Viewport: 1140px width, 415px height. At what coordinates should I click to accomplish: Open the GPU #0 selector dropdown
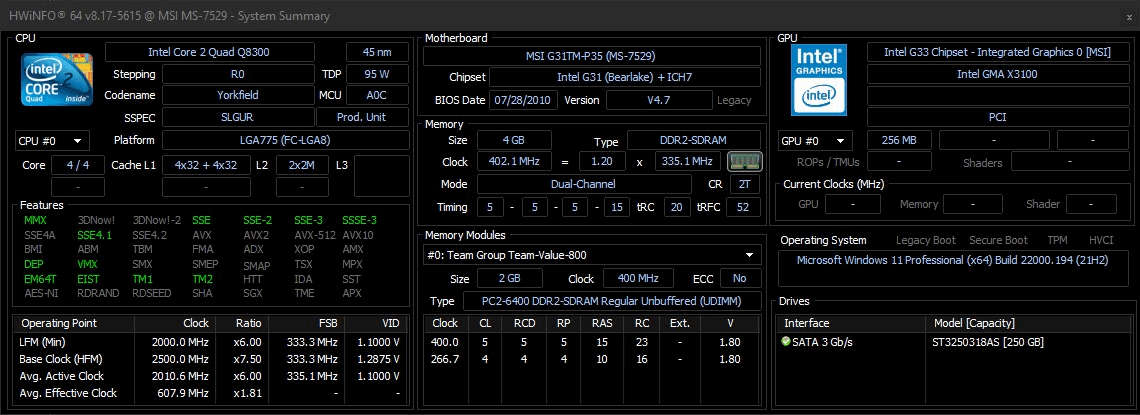815,141
